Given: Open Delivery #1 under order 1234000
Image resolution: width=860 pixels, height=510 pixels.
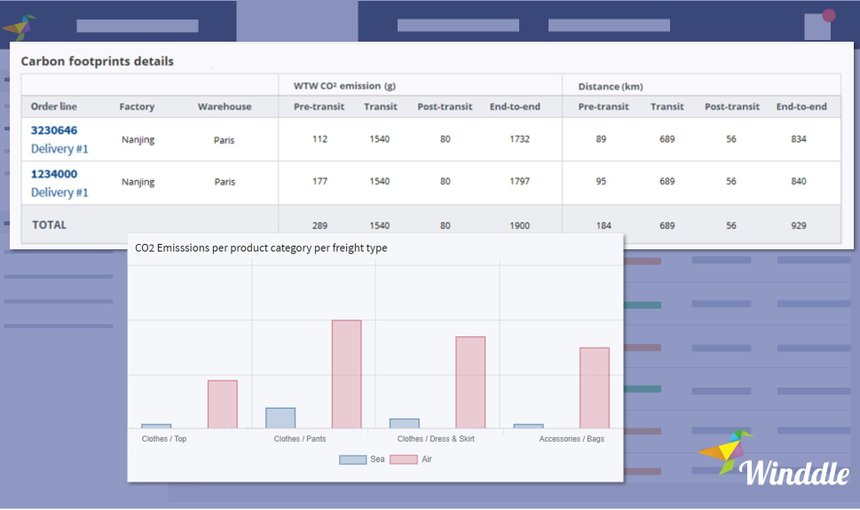Looking at the screenshot, I should tap(59, 193).
